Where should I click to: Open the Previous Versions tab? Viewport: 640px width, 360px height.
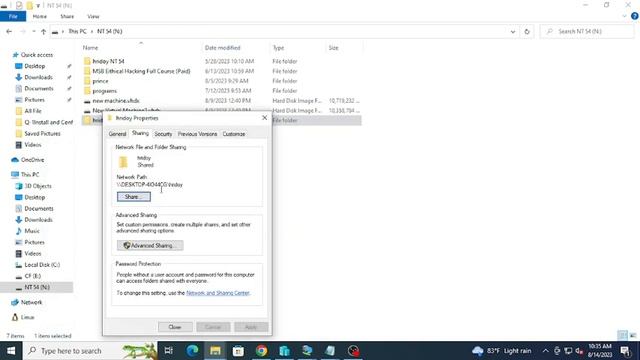[197, 134]
